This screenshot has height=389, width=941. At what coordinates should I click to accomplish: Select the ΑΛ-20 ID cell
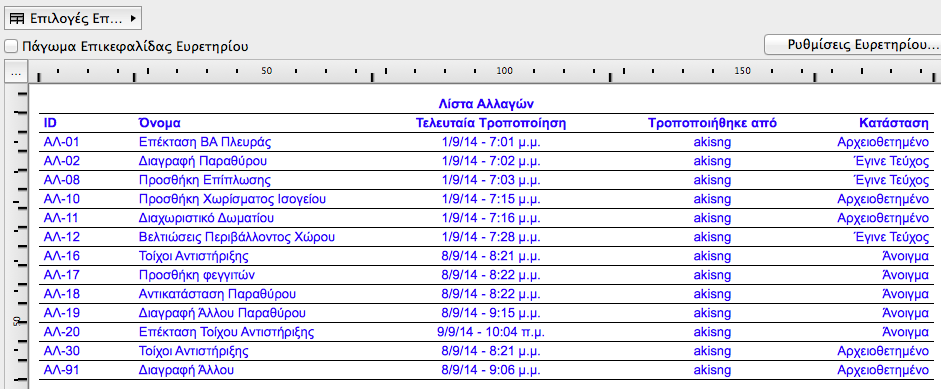[x=62, y=332]
